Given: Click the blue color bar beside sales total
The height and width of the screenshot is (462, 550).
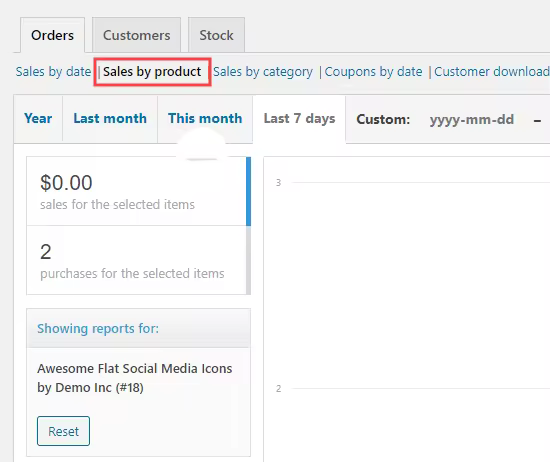Looking at the screenshot, I should pyautogui.click(x=248, y=191).
